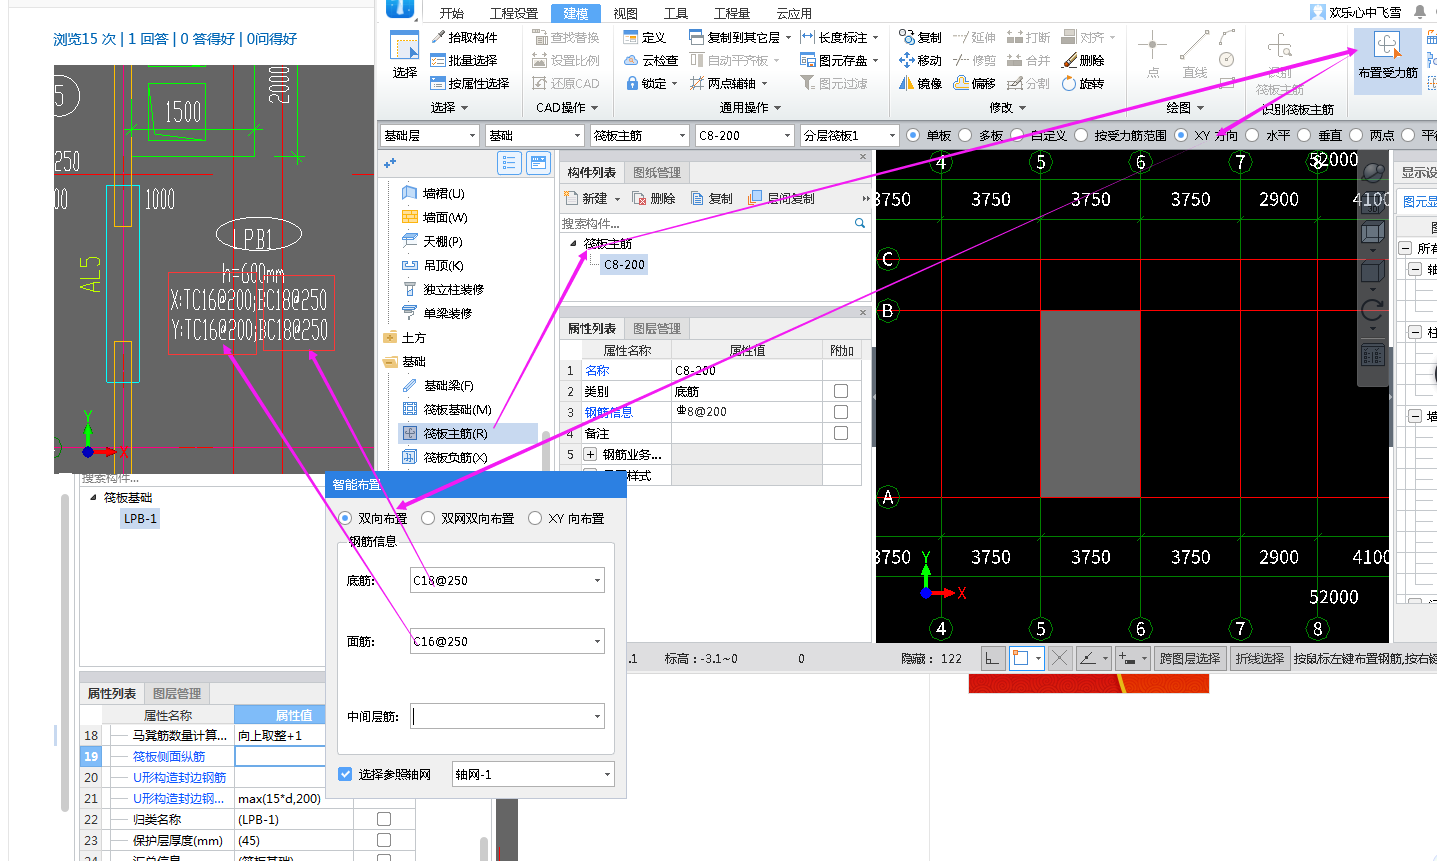The width and height of the screenshot is (1437, 861).
Task: Select the 按受力筋范围 radio button
Action: point(1081,135)
